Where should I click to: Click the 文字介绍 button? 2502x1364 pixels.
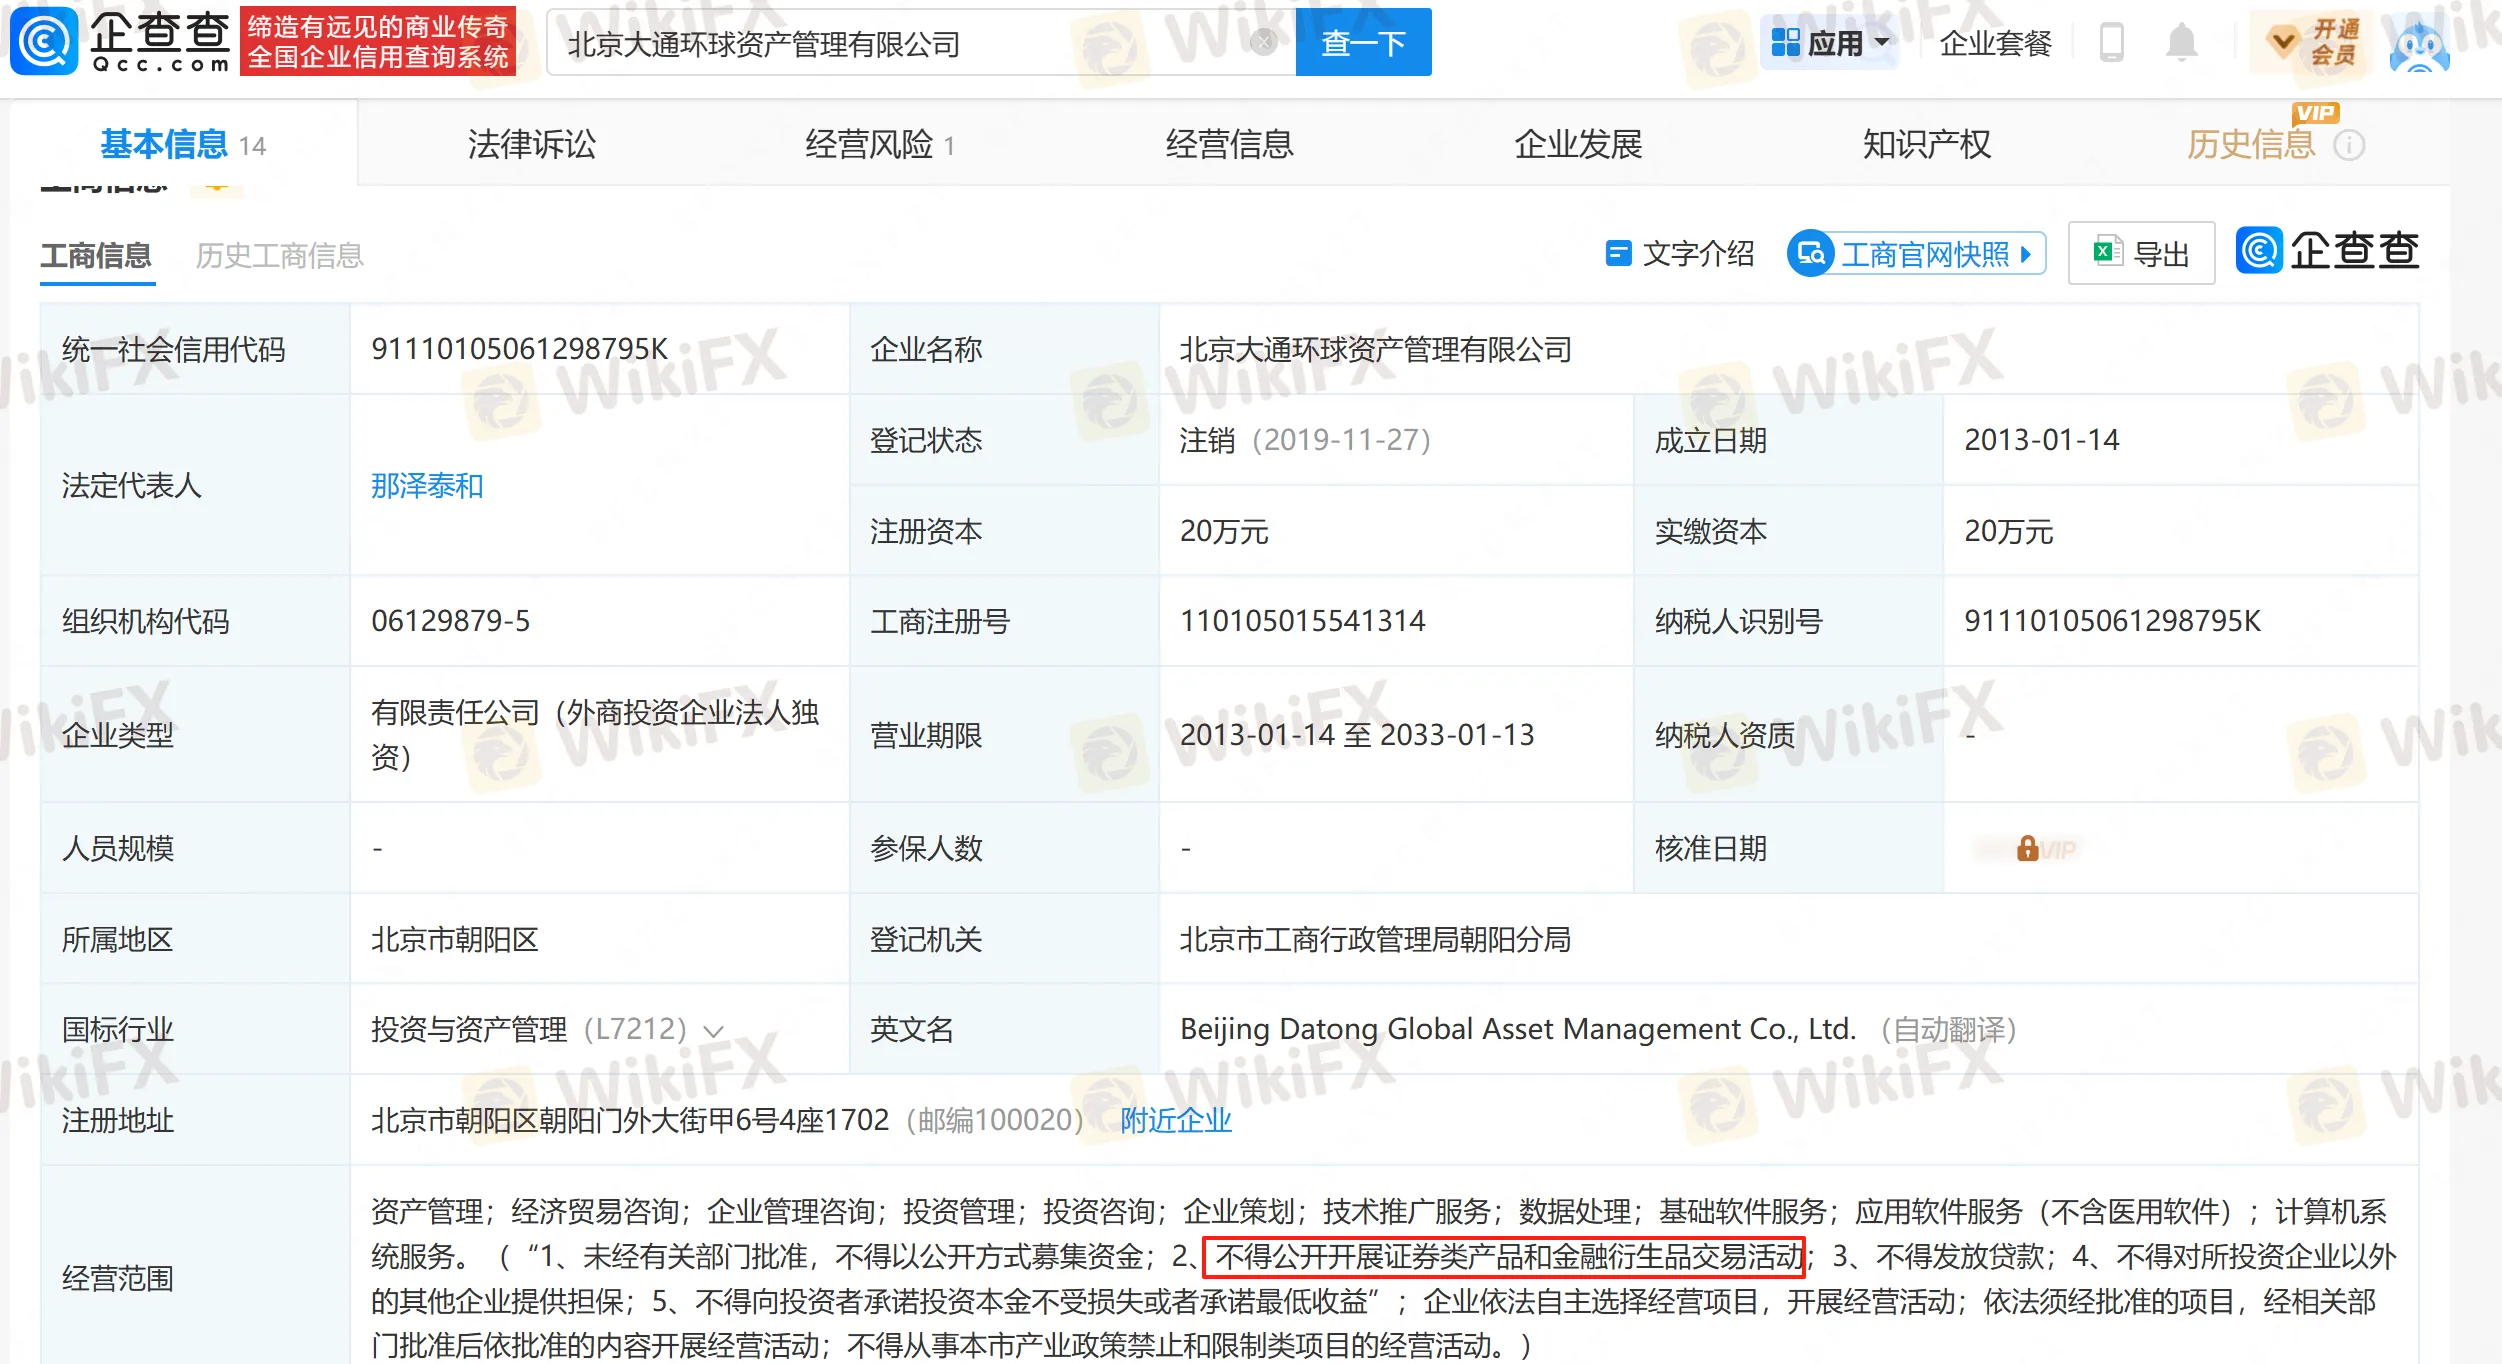click(x=1679, y=254)
